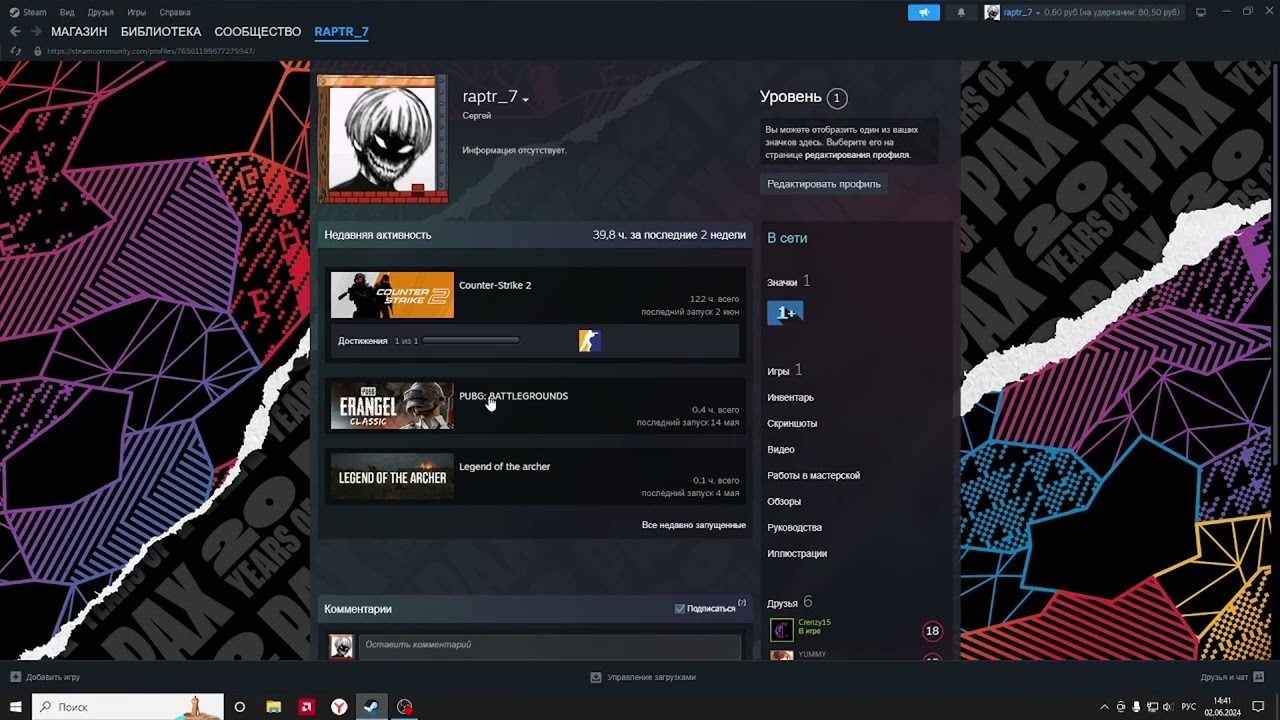1280x720 pixels.
Task: Open the AMD software taskbar icon
Action: click(x=306, y=707)
